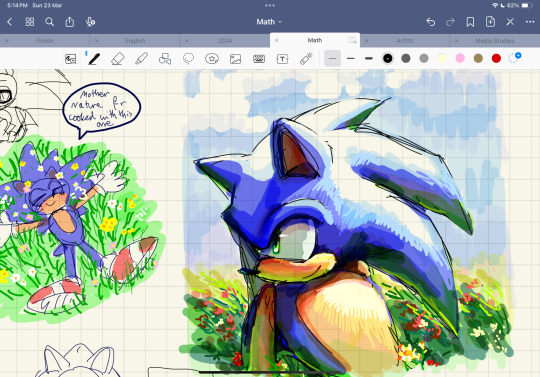Switch to the Arttttt tab
The image size is (540, 377).
point(405,41)
